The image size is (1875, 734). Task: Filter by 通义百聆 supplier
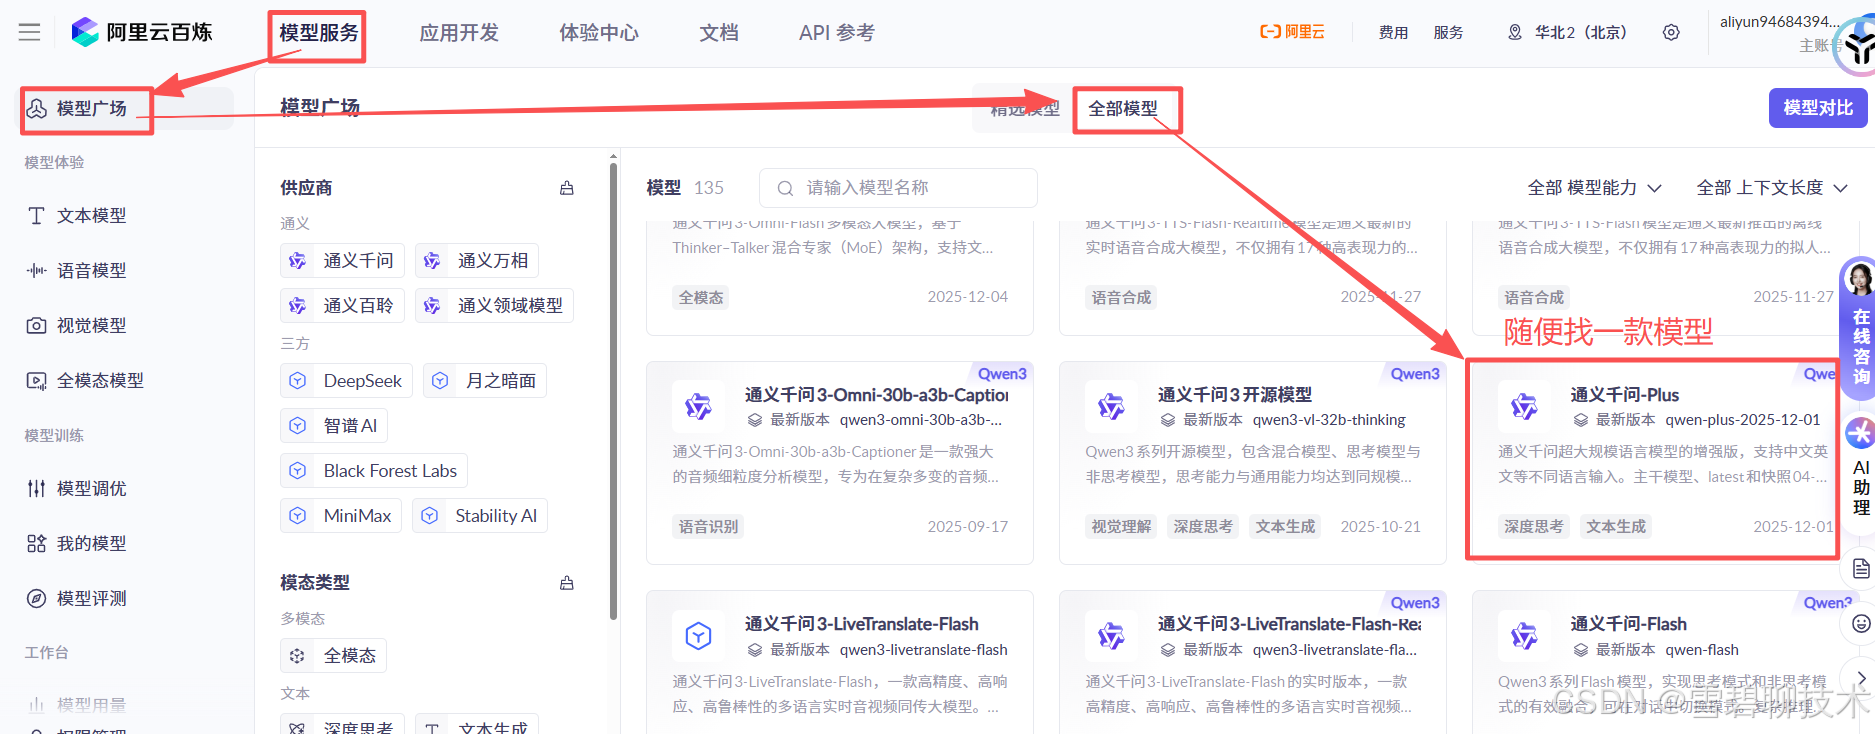pyautogui.click(x=343, y=306)
